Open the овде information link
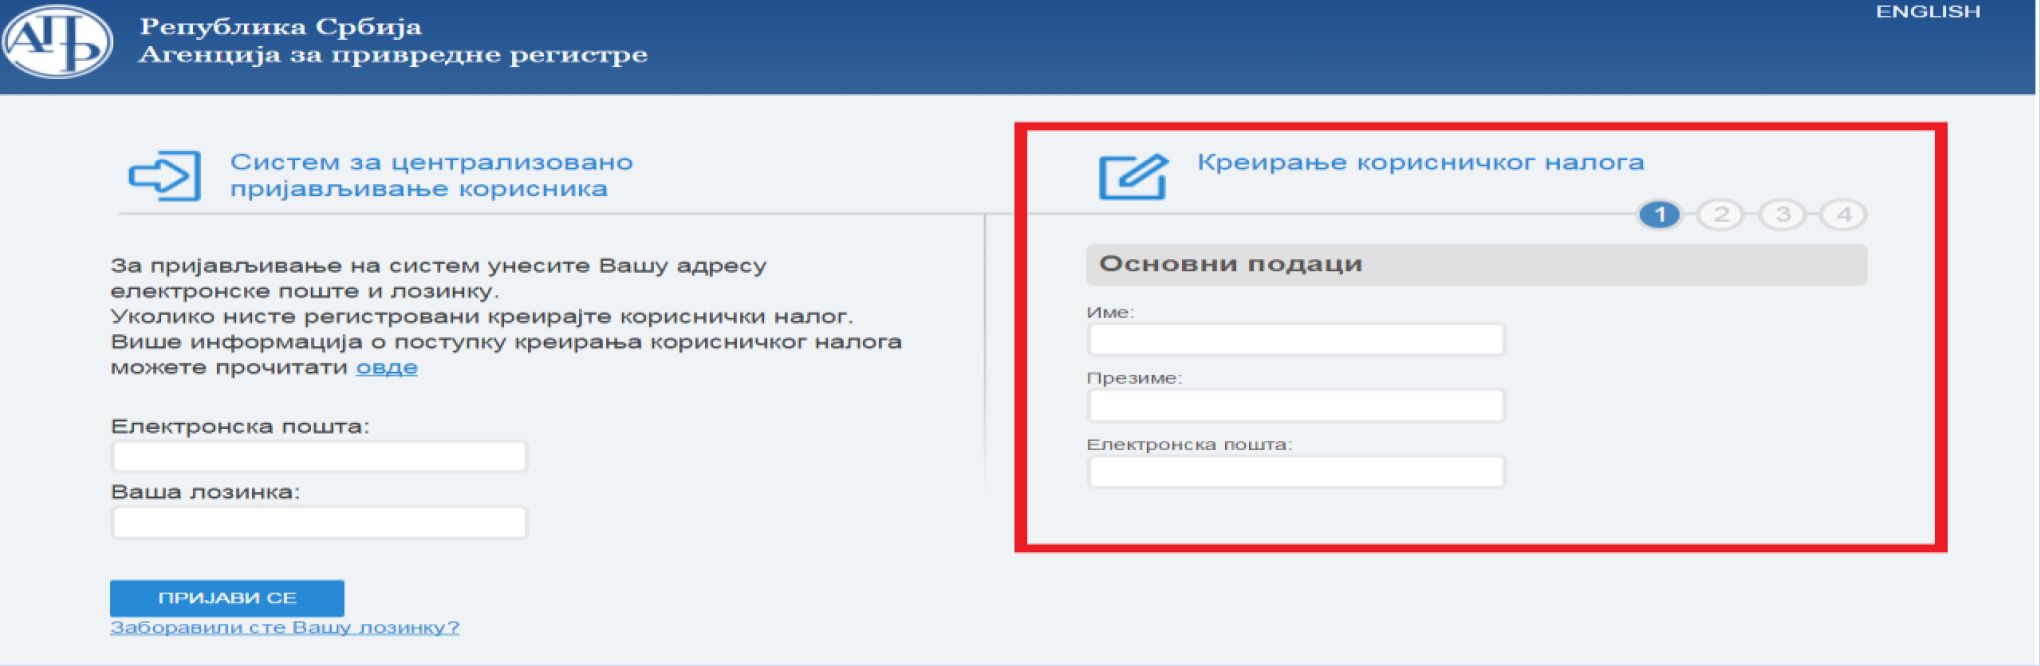 pyautogui.click(x=387, y=367)
